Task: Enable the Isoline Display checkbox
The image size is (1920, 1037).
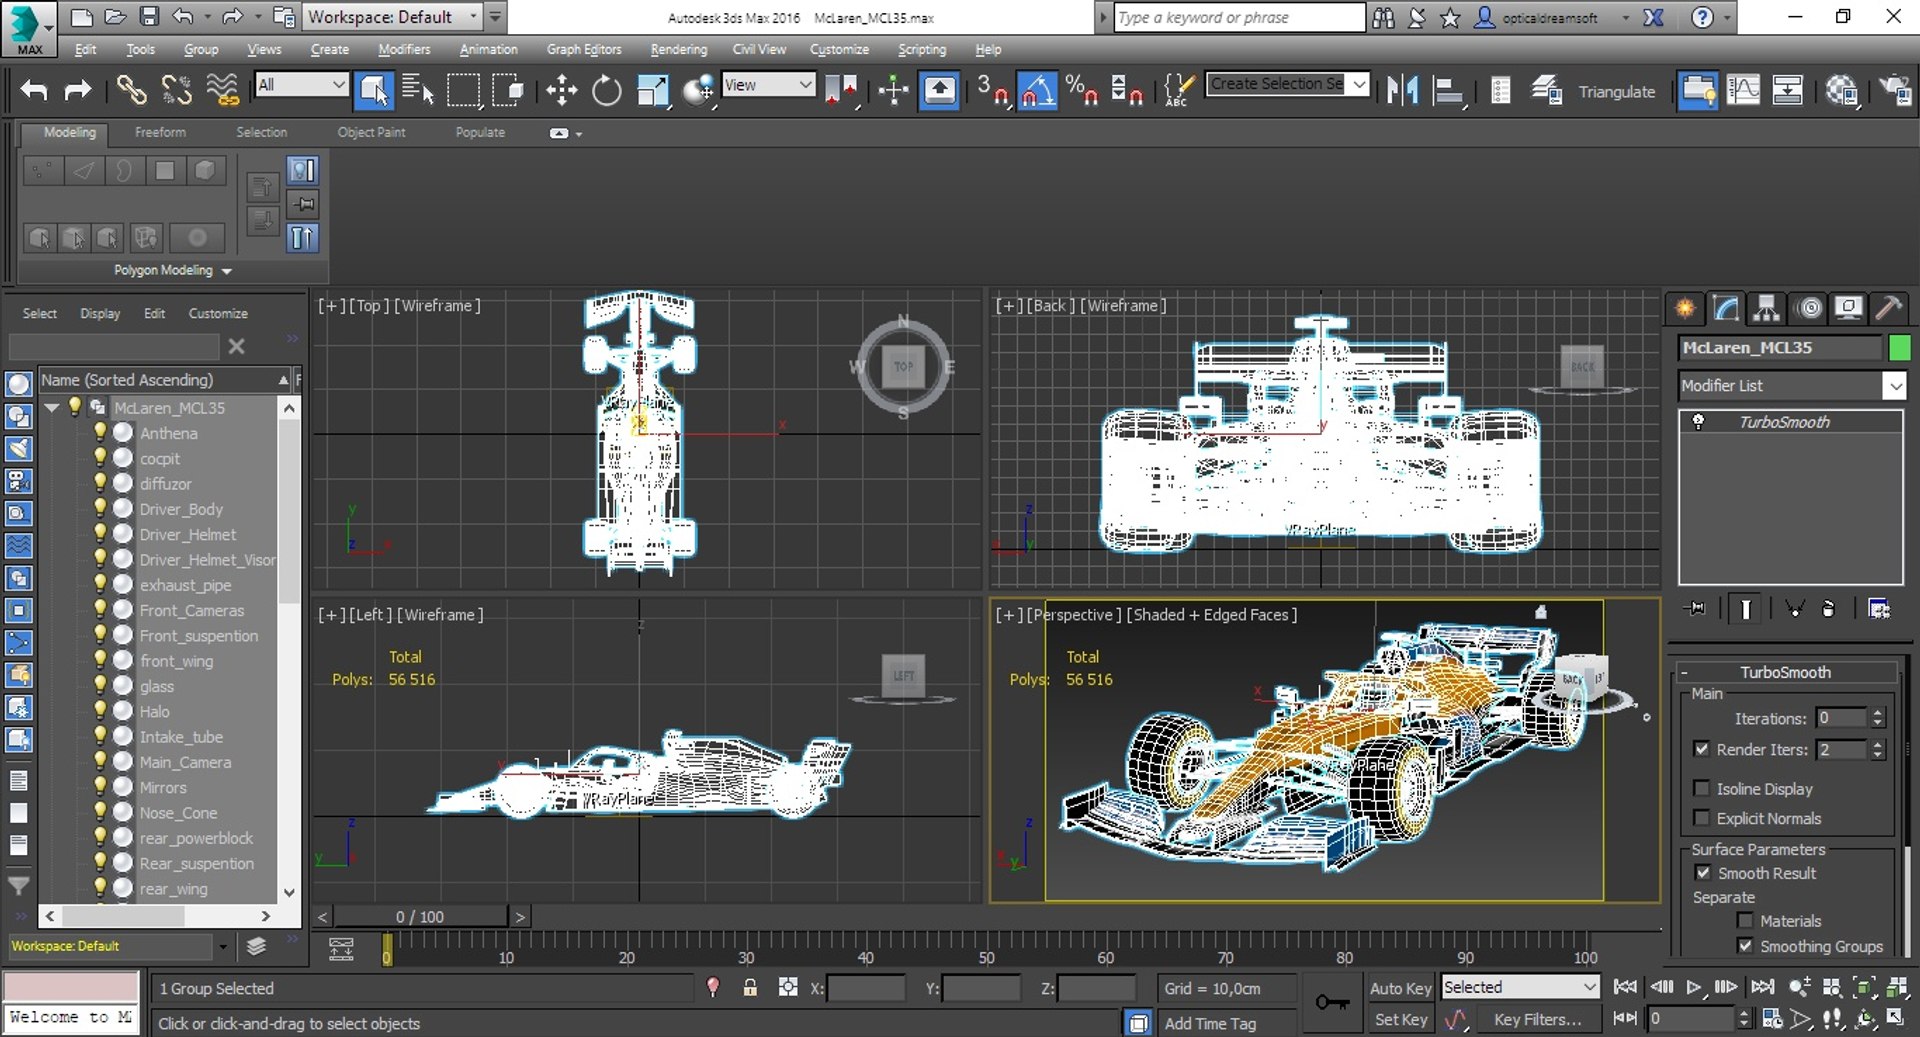Action: [x=1702, y=788]
